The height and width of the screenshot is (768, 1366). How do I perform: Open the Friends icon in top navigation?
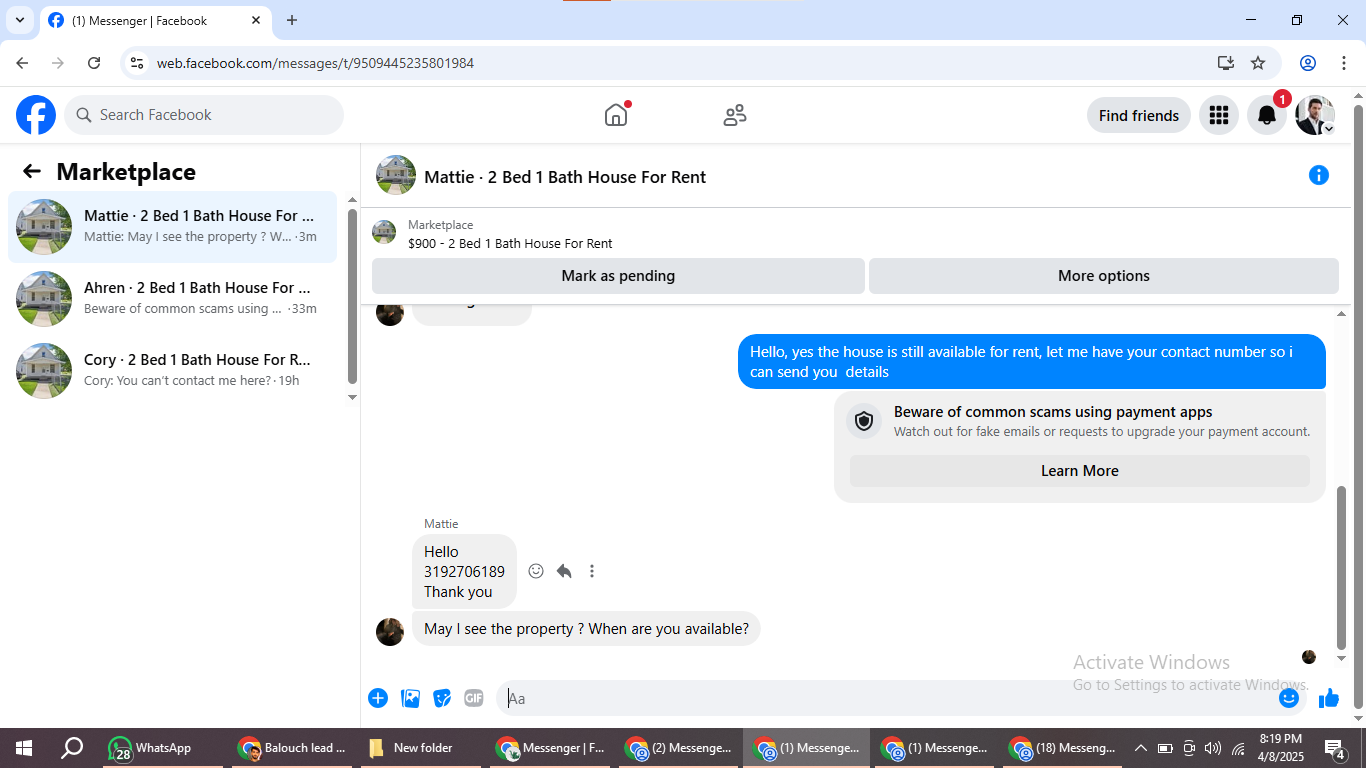[735, 115]
